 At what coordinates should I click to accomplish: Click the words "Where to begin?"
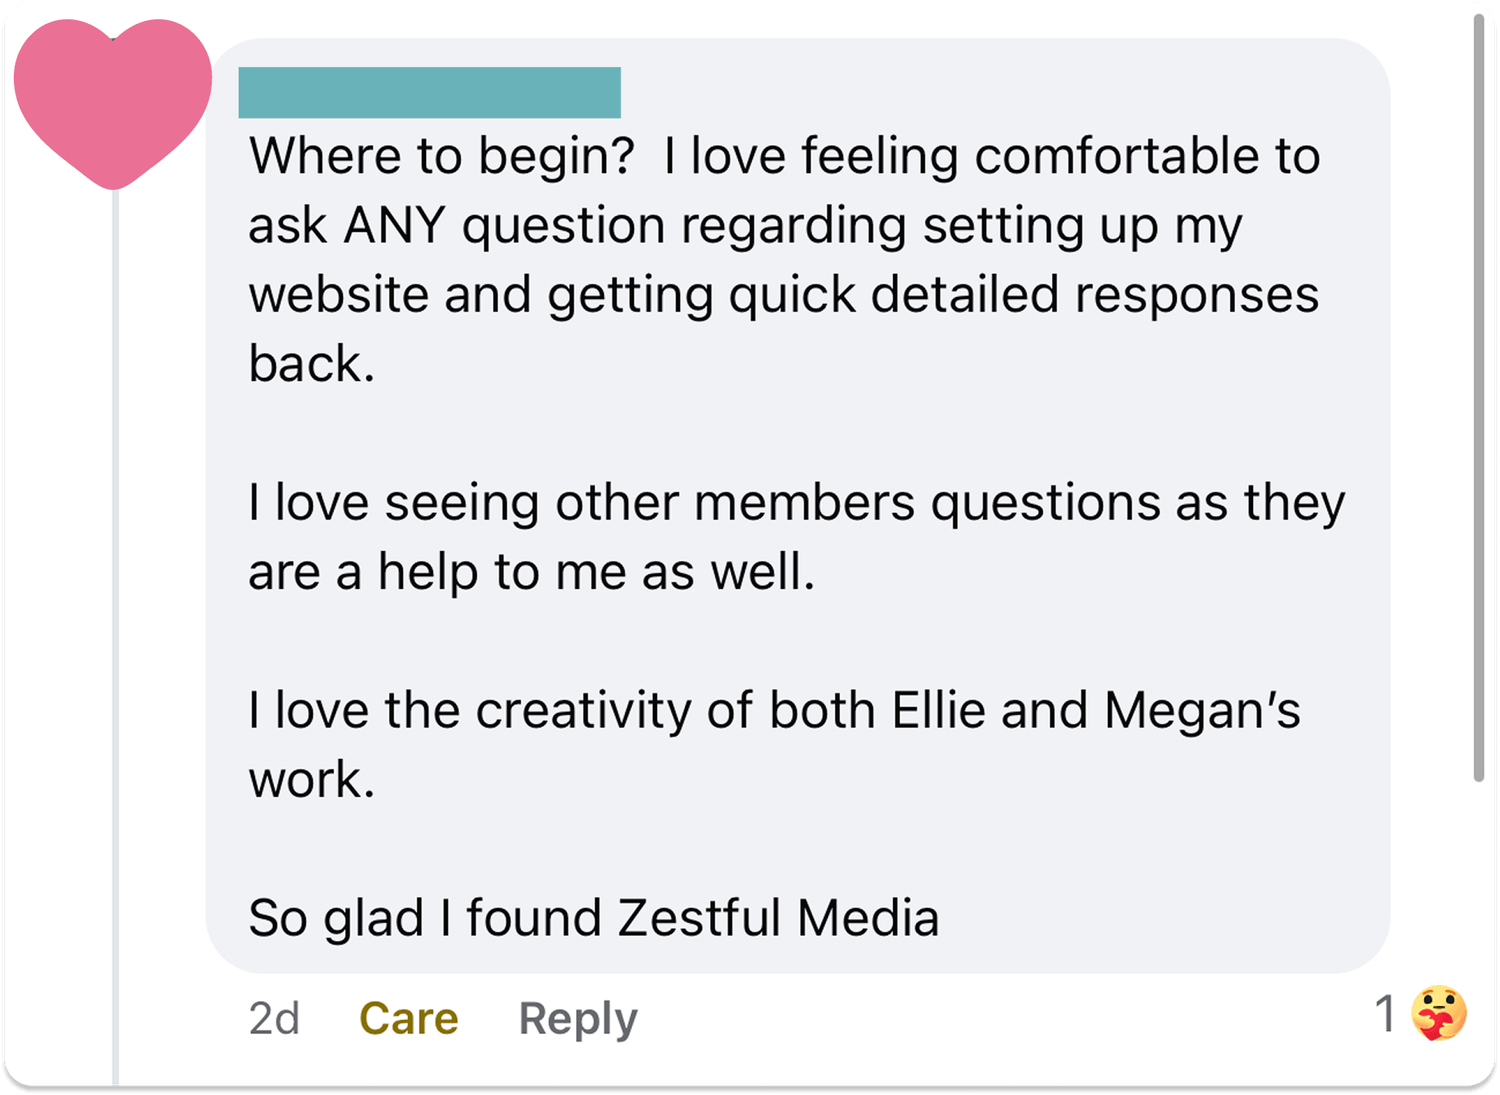[x=441, y=157]
